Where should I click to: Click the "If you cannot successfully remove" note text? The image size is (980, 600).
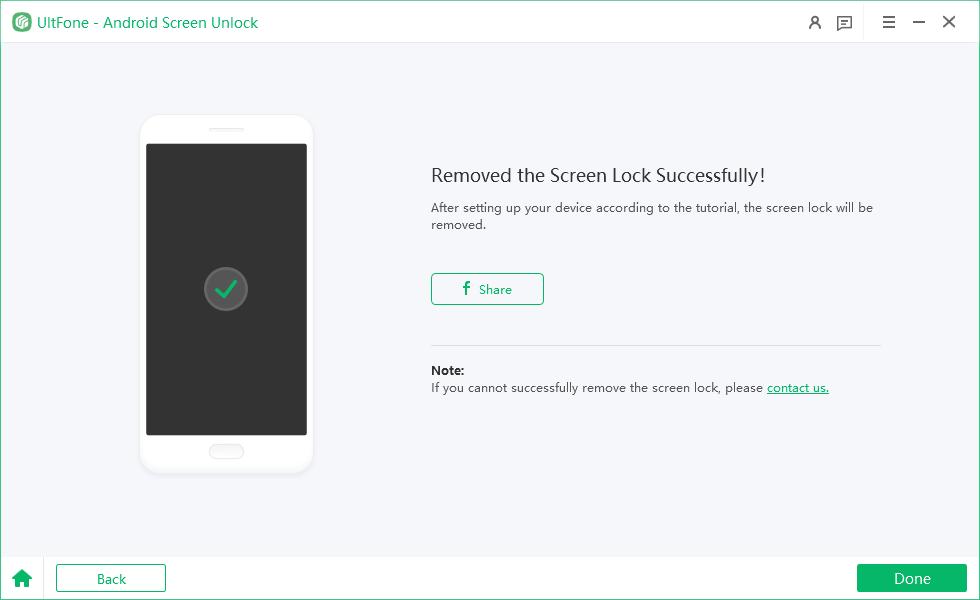597,388
